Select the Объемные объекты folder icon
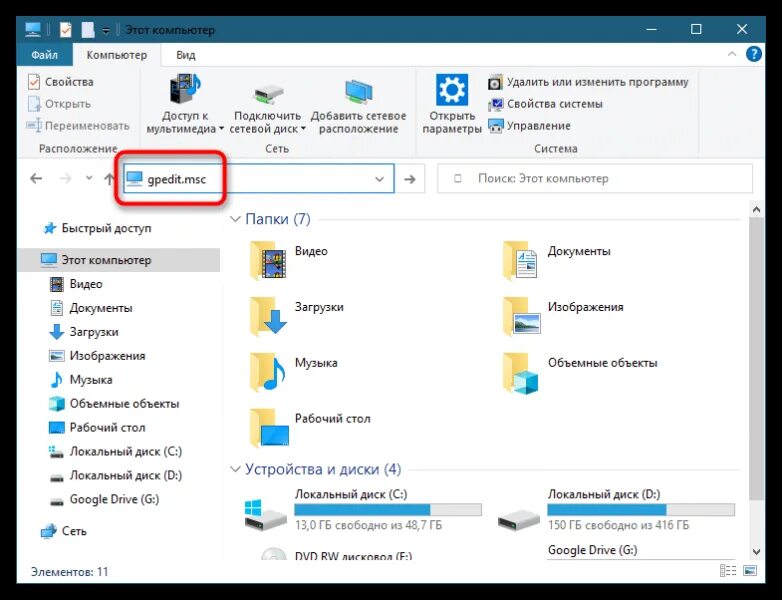 pyautogui.click(x=521, y=372)
